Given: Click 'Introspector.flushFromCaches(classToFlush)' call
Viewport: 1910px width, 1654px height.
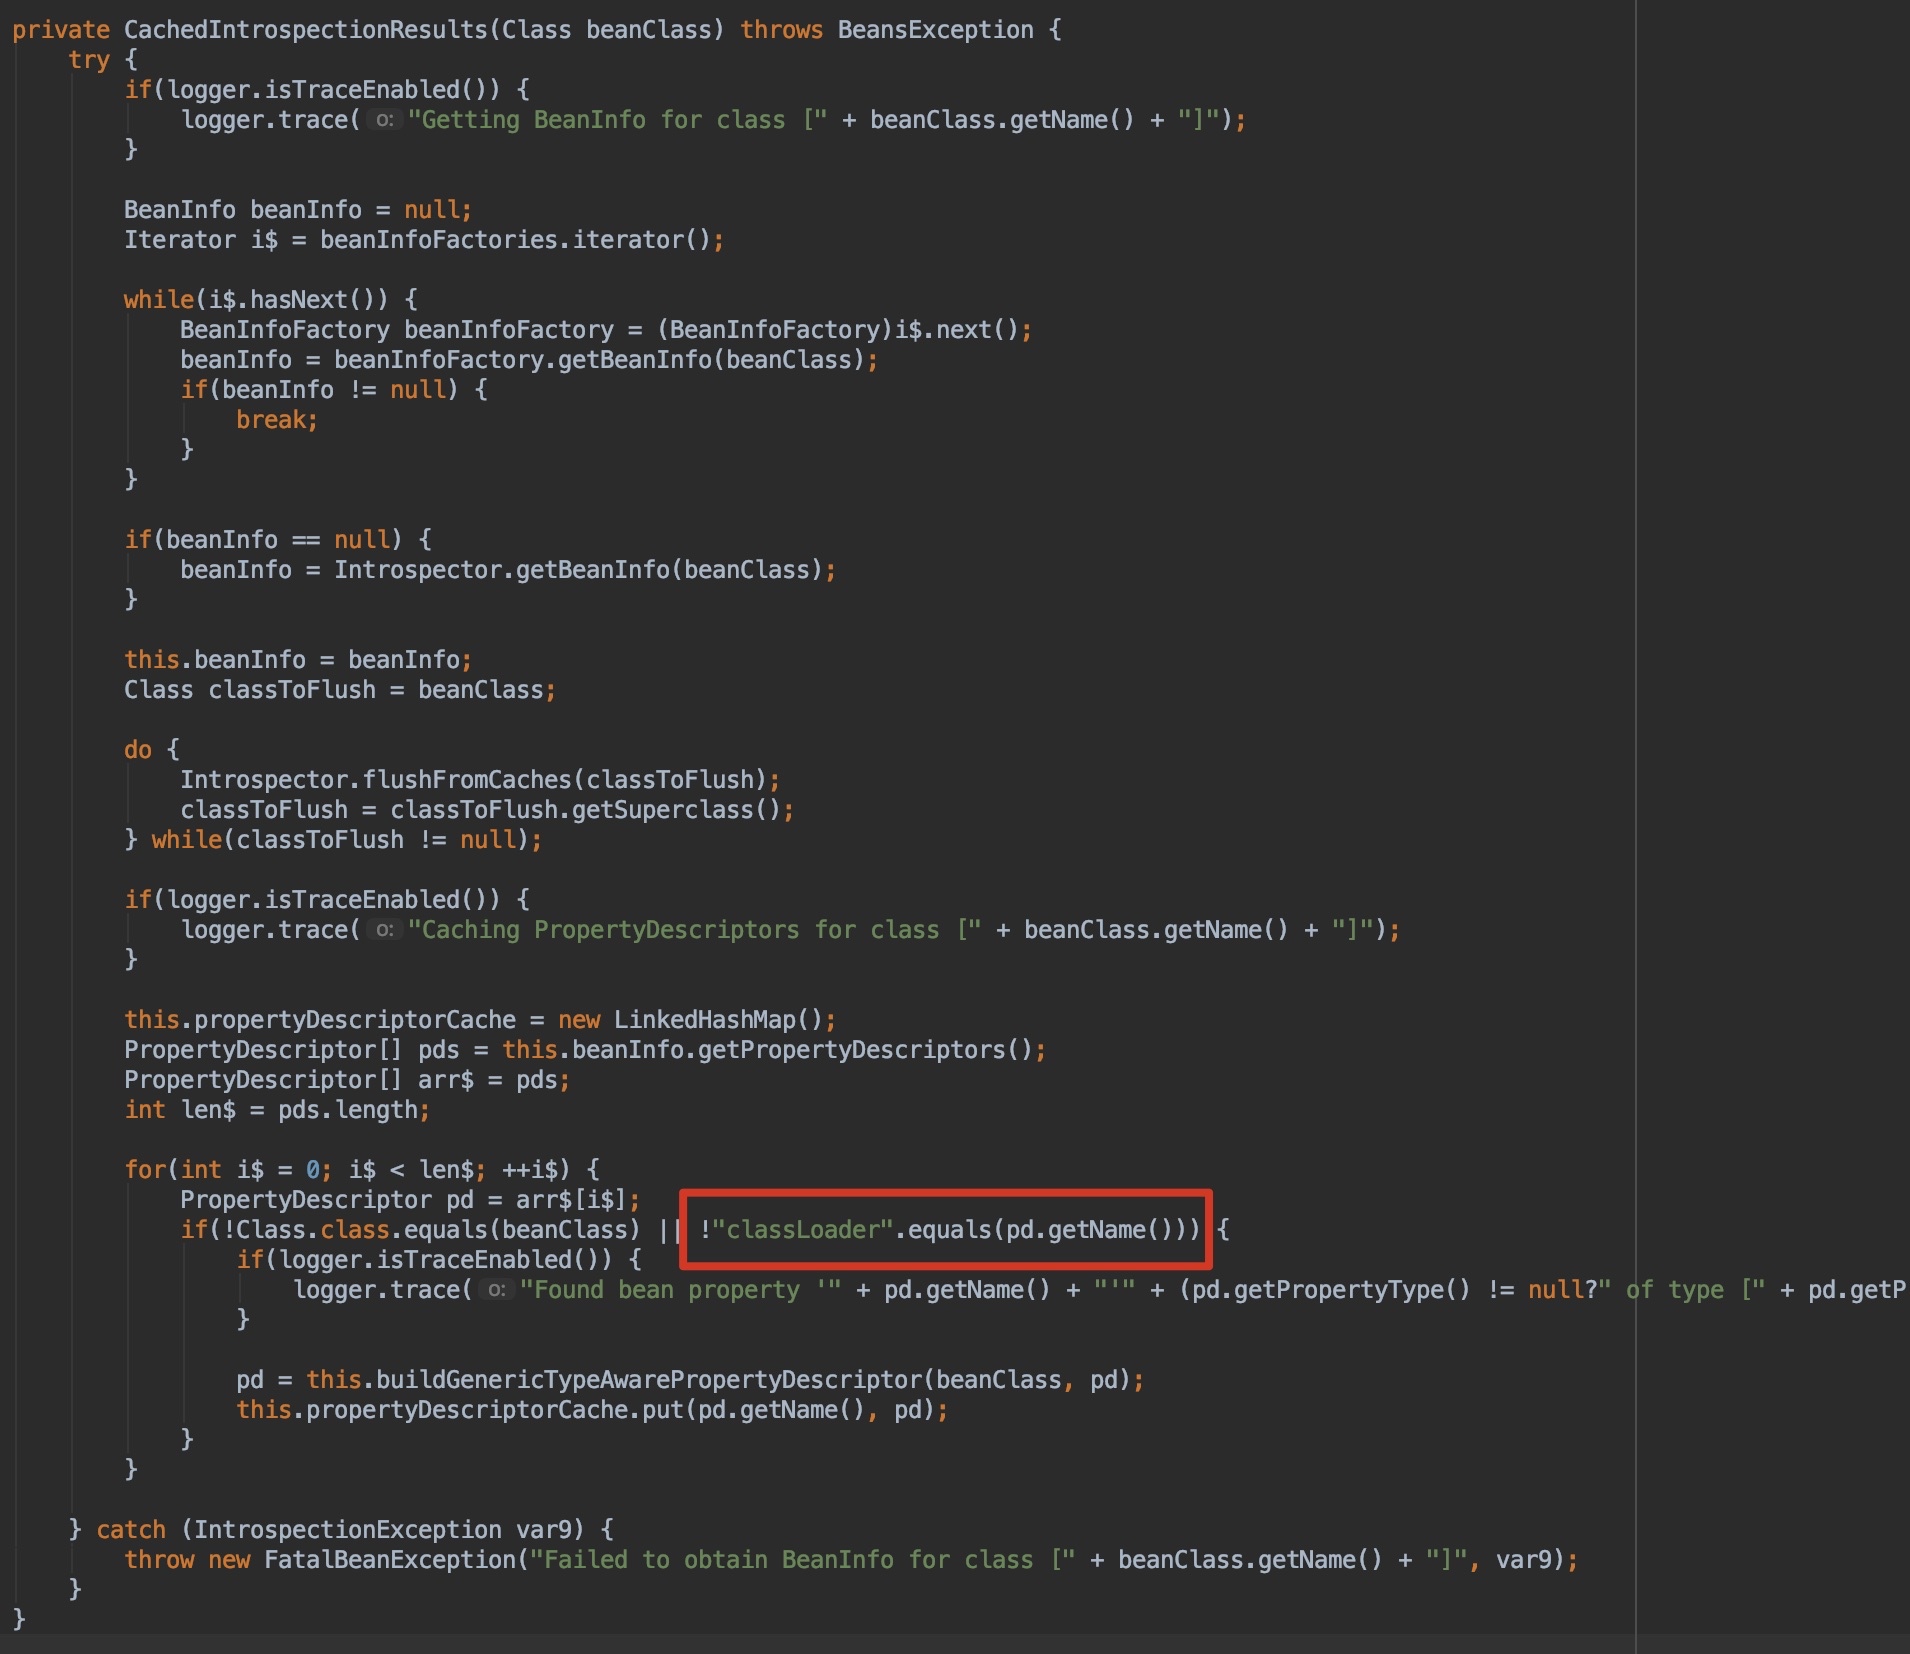Looking at the screenshot, I should pyautogui.click(x=473, y=780).
